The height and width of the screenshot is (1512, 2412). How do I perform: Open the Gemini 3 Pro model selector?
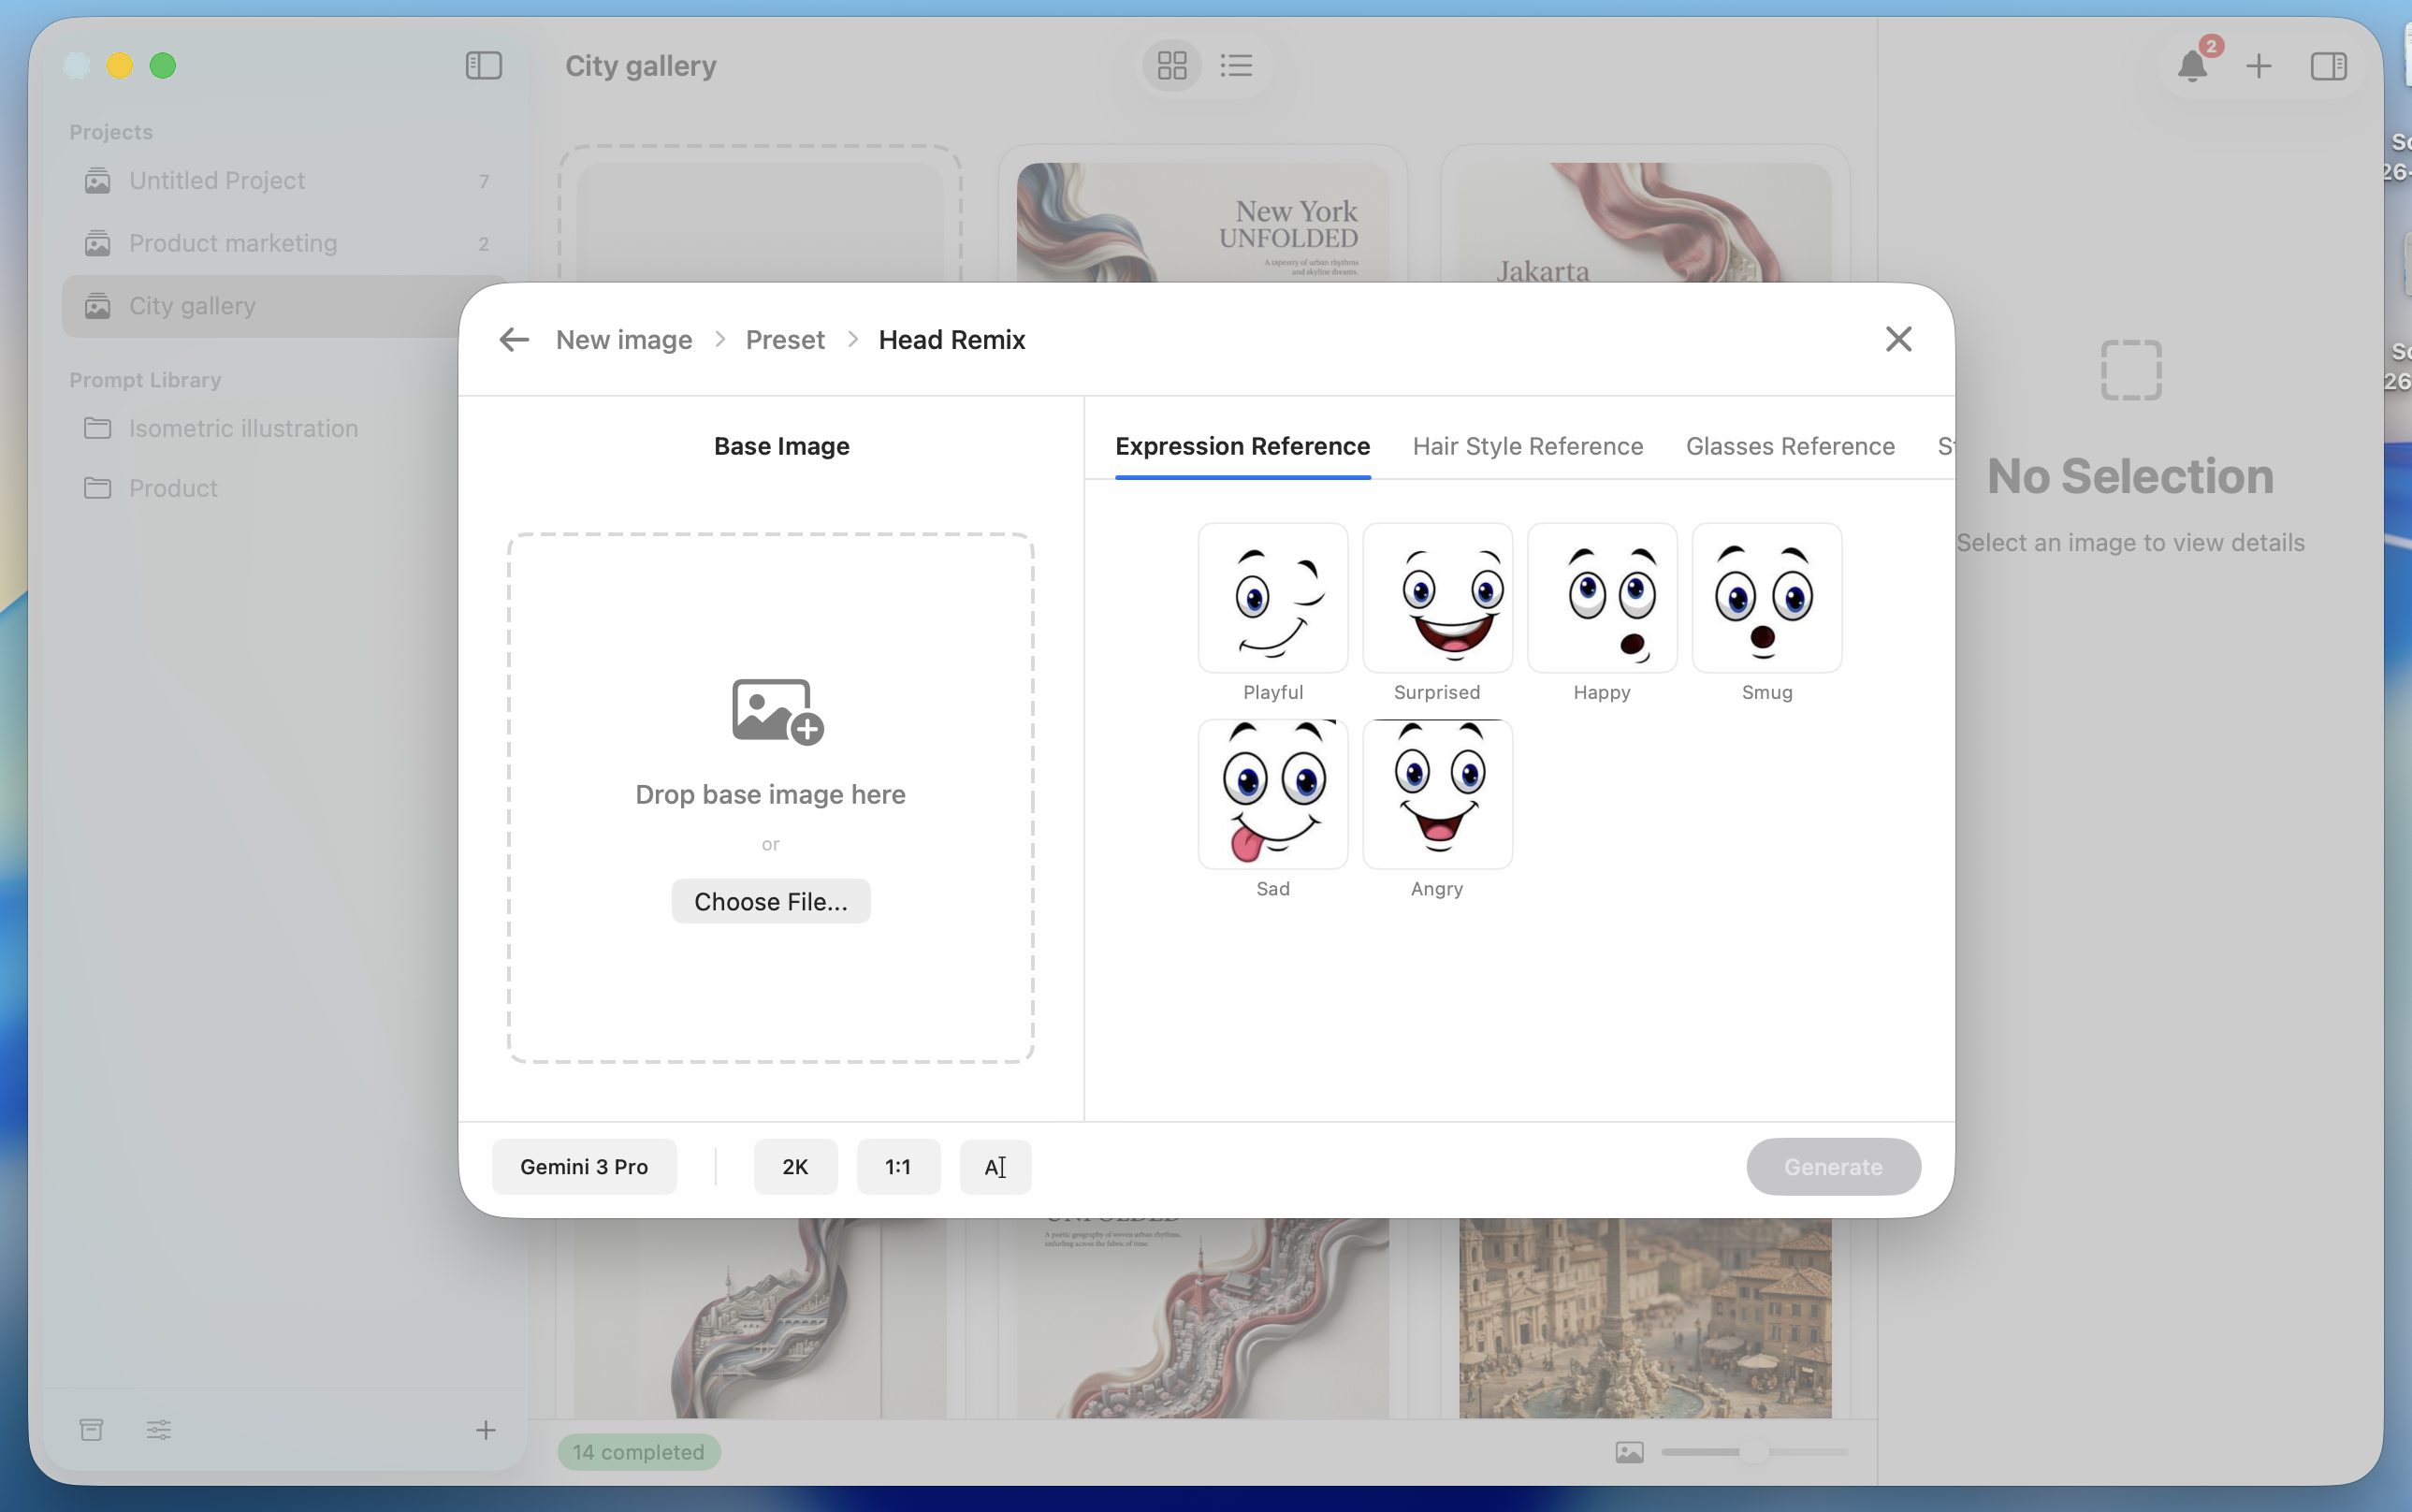click(584, 1166)
